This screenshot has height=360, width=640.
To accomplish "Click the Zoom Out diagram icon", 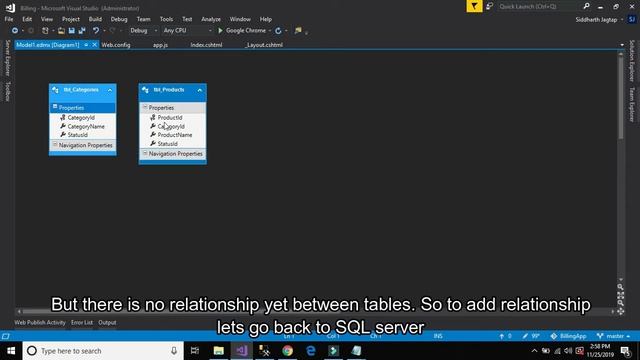I will [620, 303].
